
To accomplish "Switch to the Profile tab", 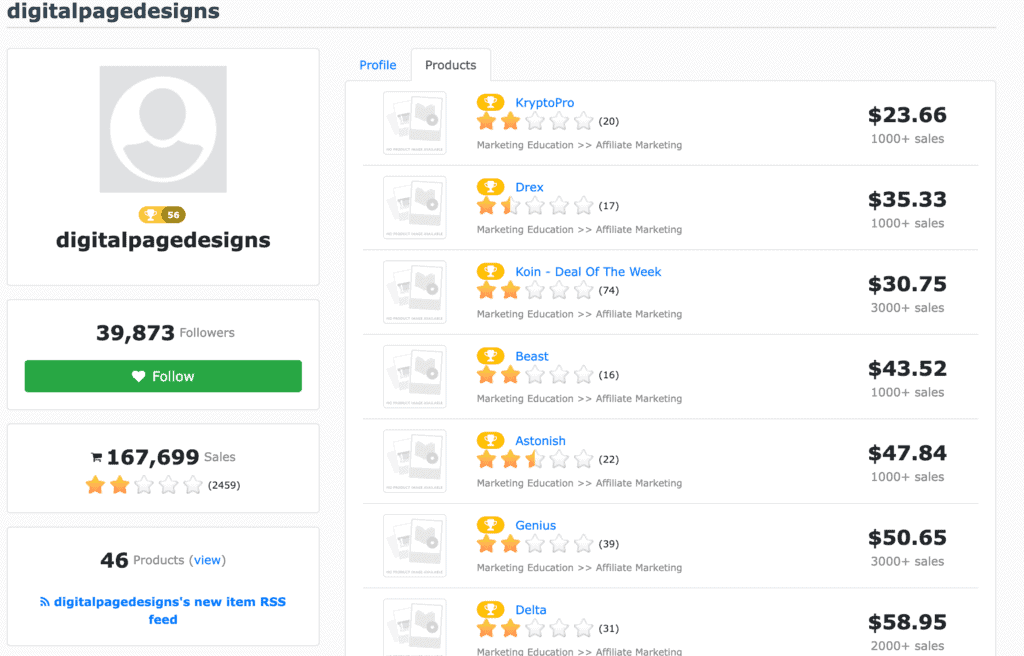I will (x=378, y=65).
